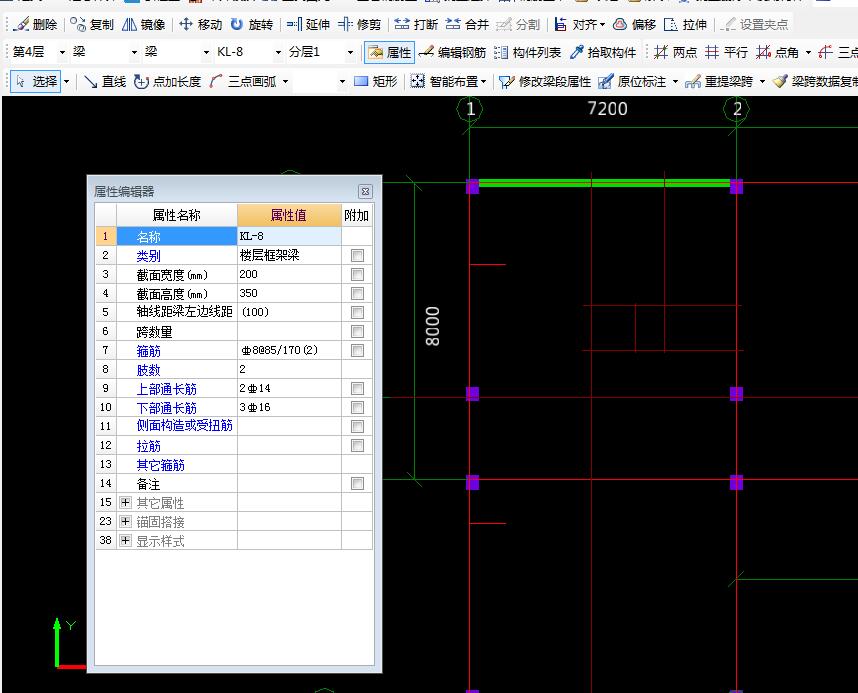Screen dimensions: 858x693
Task: Open 智能布置 smart placement
Action: coord(448,82)
